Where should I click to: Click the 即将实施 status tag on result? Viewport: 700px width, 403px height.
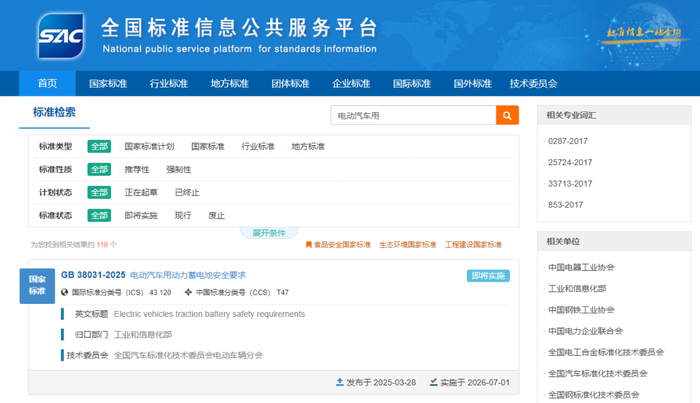487,276
